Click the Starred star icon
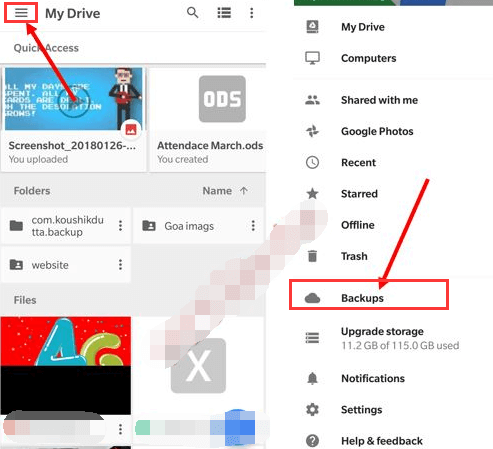Screen dimensions: 493x449 click(312, 193)
